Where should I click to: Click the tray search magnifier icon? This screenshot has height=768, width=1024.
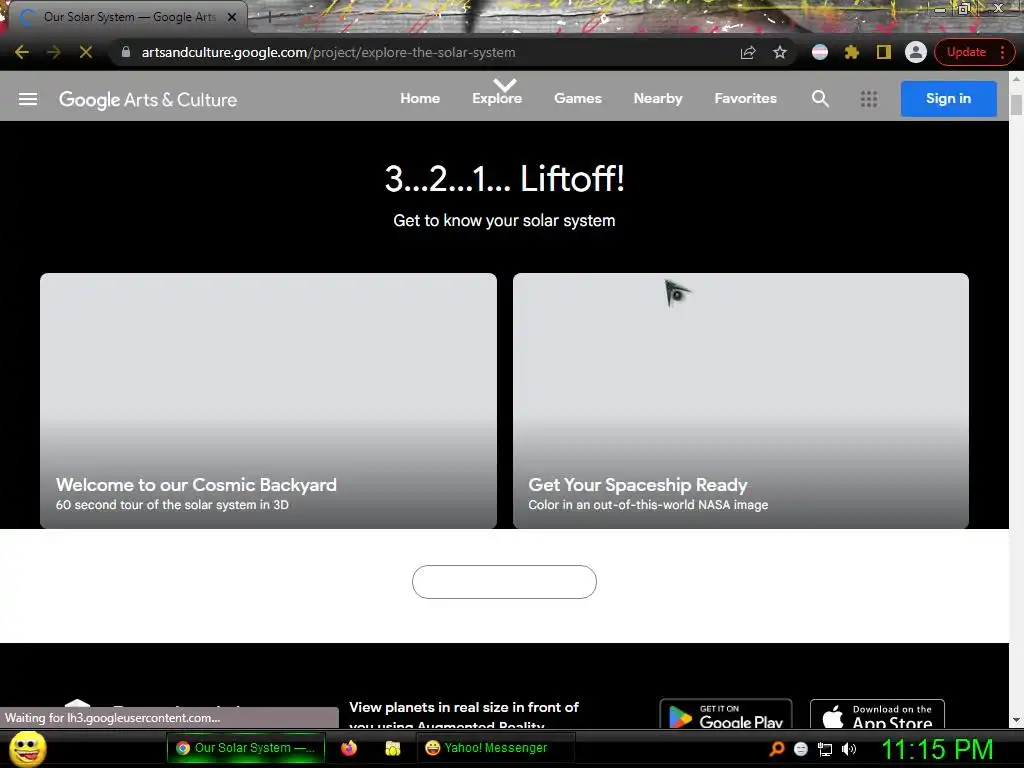point(776,749)
